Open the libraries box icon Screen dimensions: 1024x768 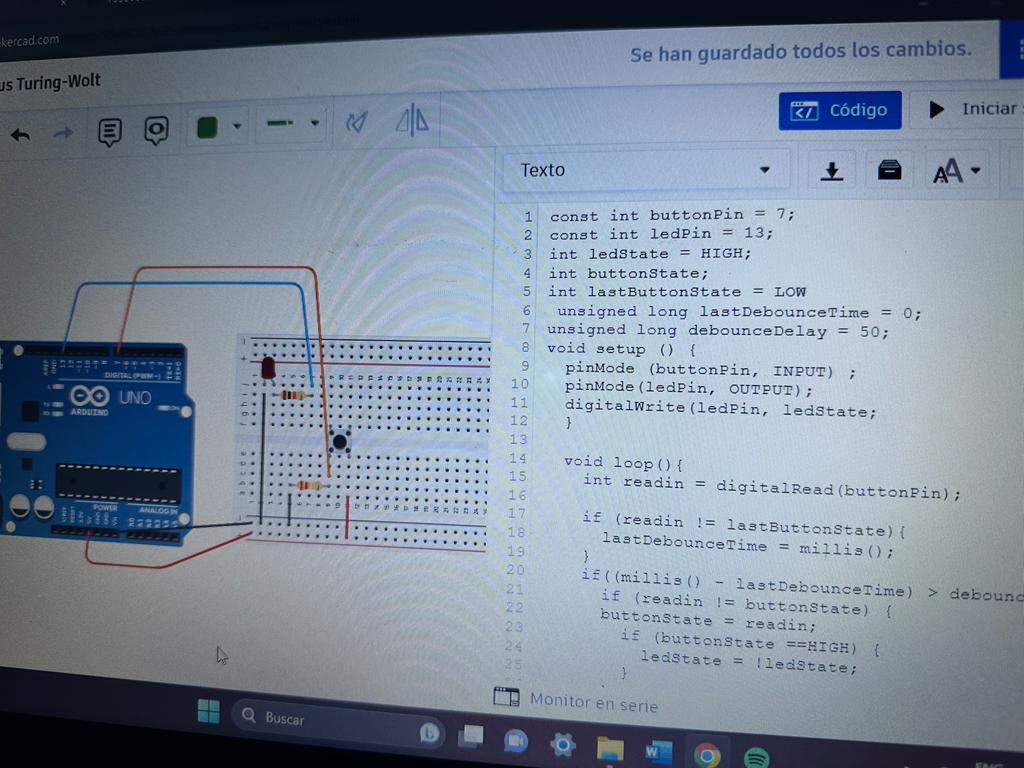tap(889, 171)
